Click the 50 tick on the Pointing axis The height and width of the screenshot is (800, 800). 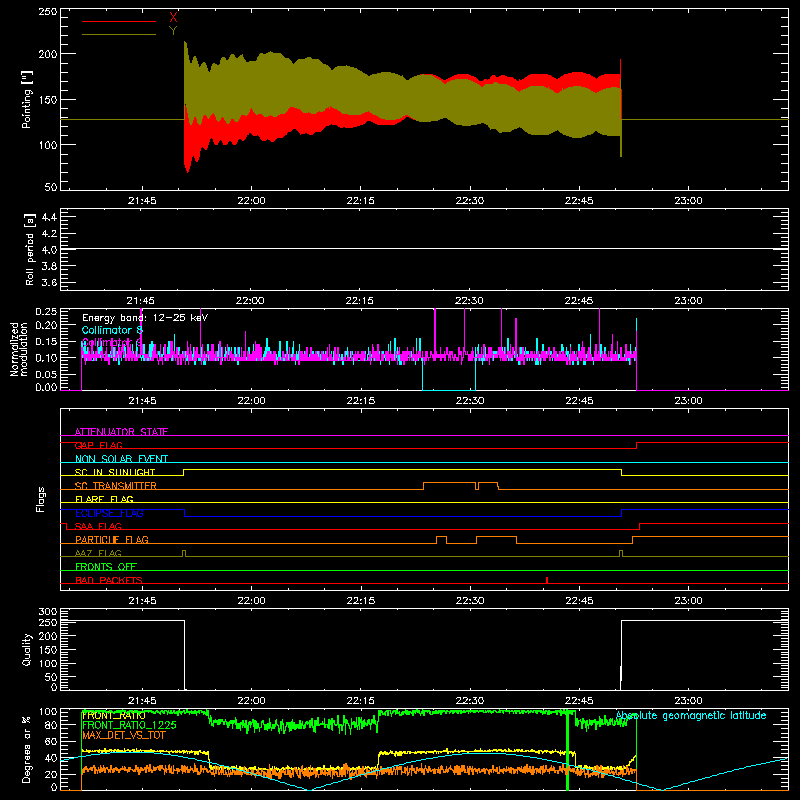(51, 187)
